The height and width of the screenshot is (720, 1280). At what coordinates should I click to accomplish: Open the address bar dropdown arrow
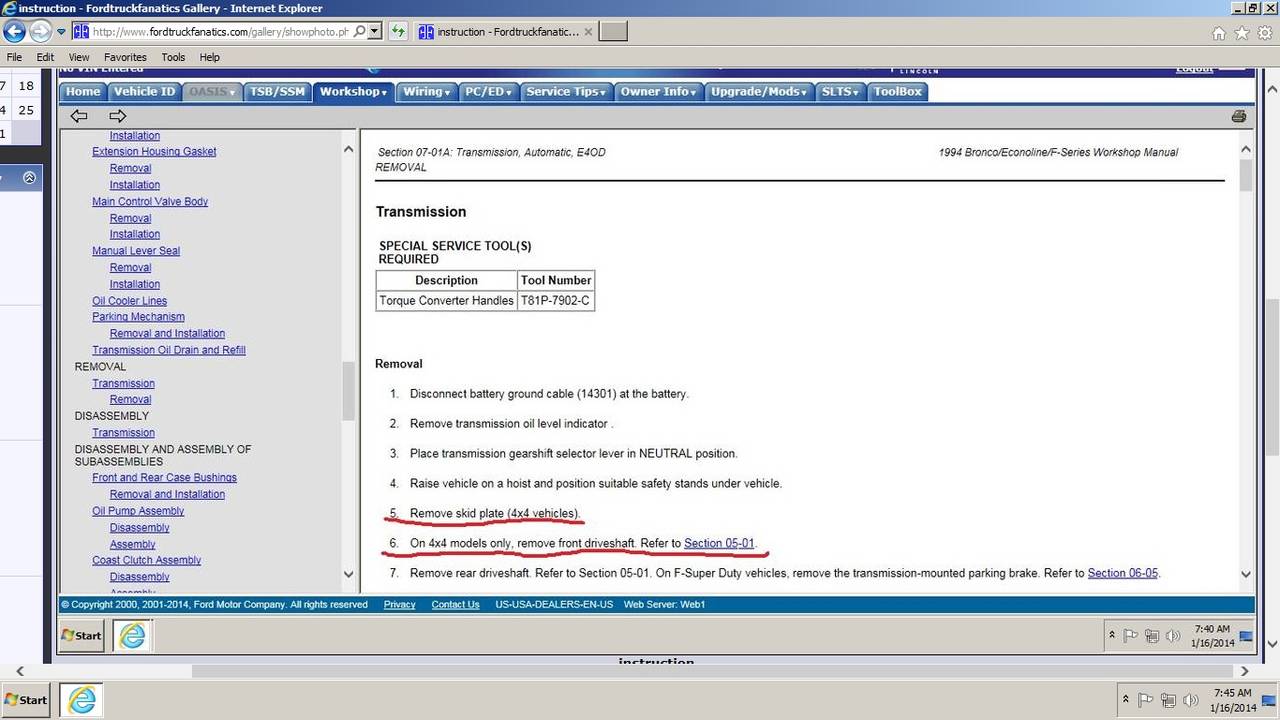point(375,31)
